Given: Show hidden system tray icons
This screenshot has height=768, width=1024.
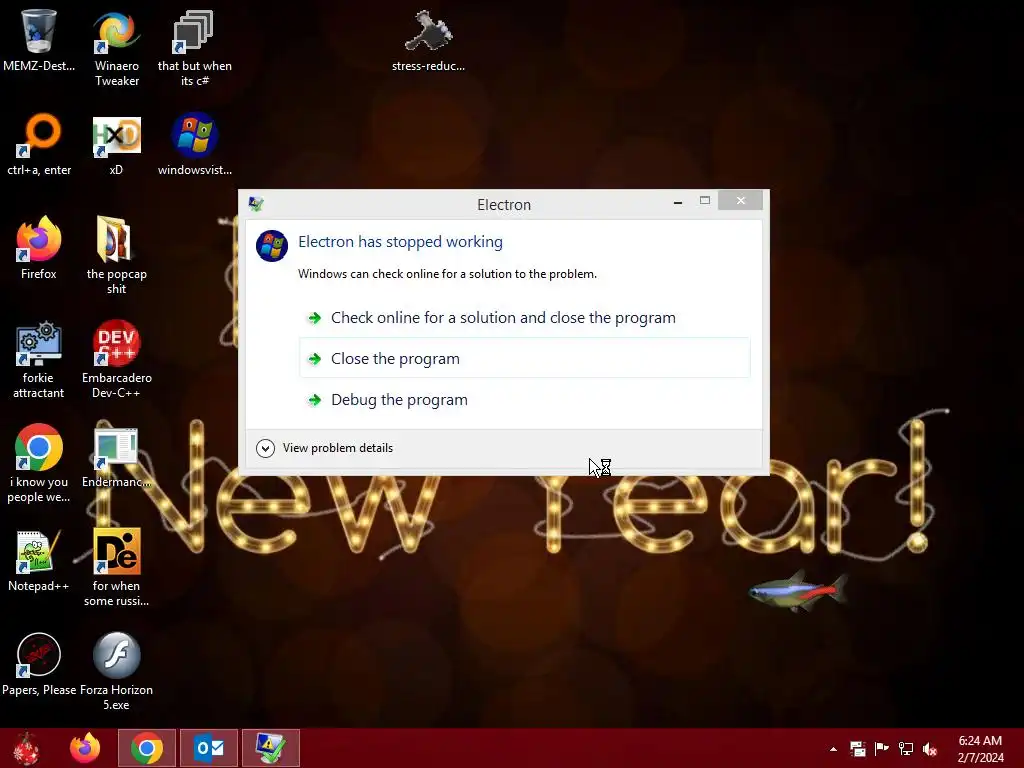Looking at the screenshot, I should (x=833, y=749).
